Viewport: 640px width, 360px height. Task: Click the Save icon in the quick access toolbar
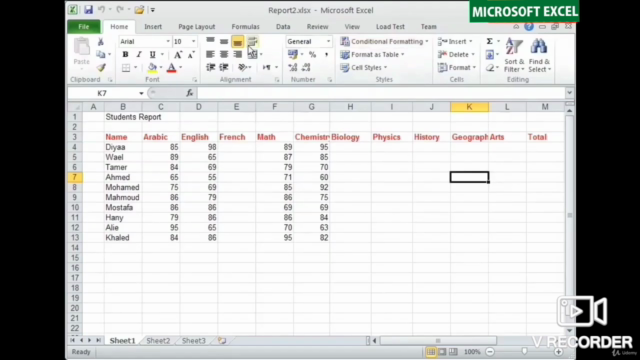pyautogui.click(x=88, y=10)
